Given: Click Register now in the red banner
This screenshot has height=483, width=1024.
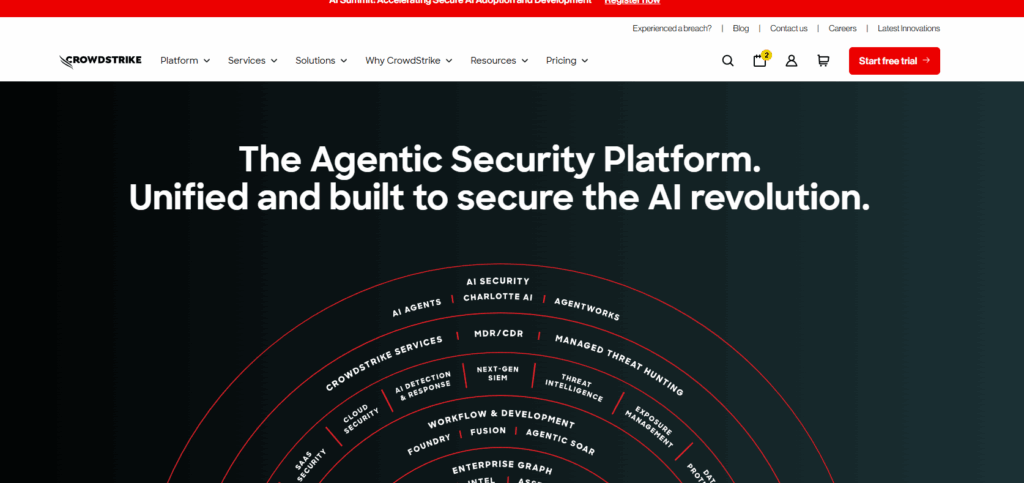Looking at the screenshot, I should 632,3.
